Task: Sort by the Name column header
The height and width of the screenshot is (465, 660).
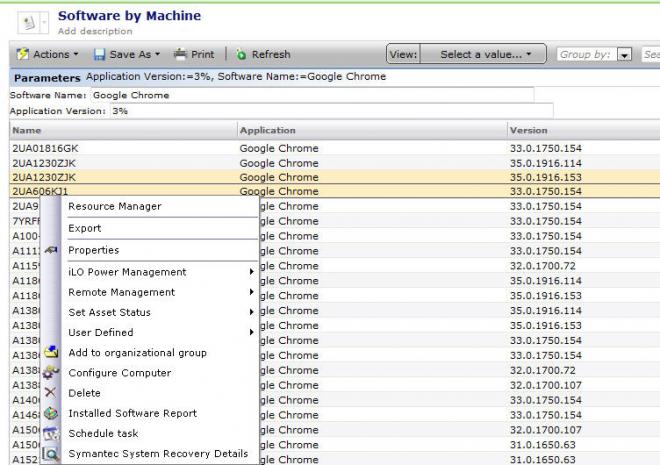Action: (123, 130)
